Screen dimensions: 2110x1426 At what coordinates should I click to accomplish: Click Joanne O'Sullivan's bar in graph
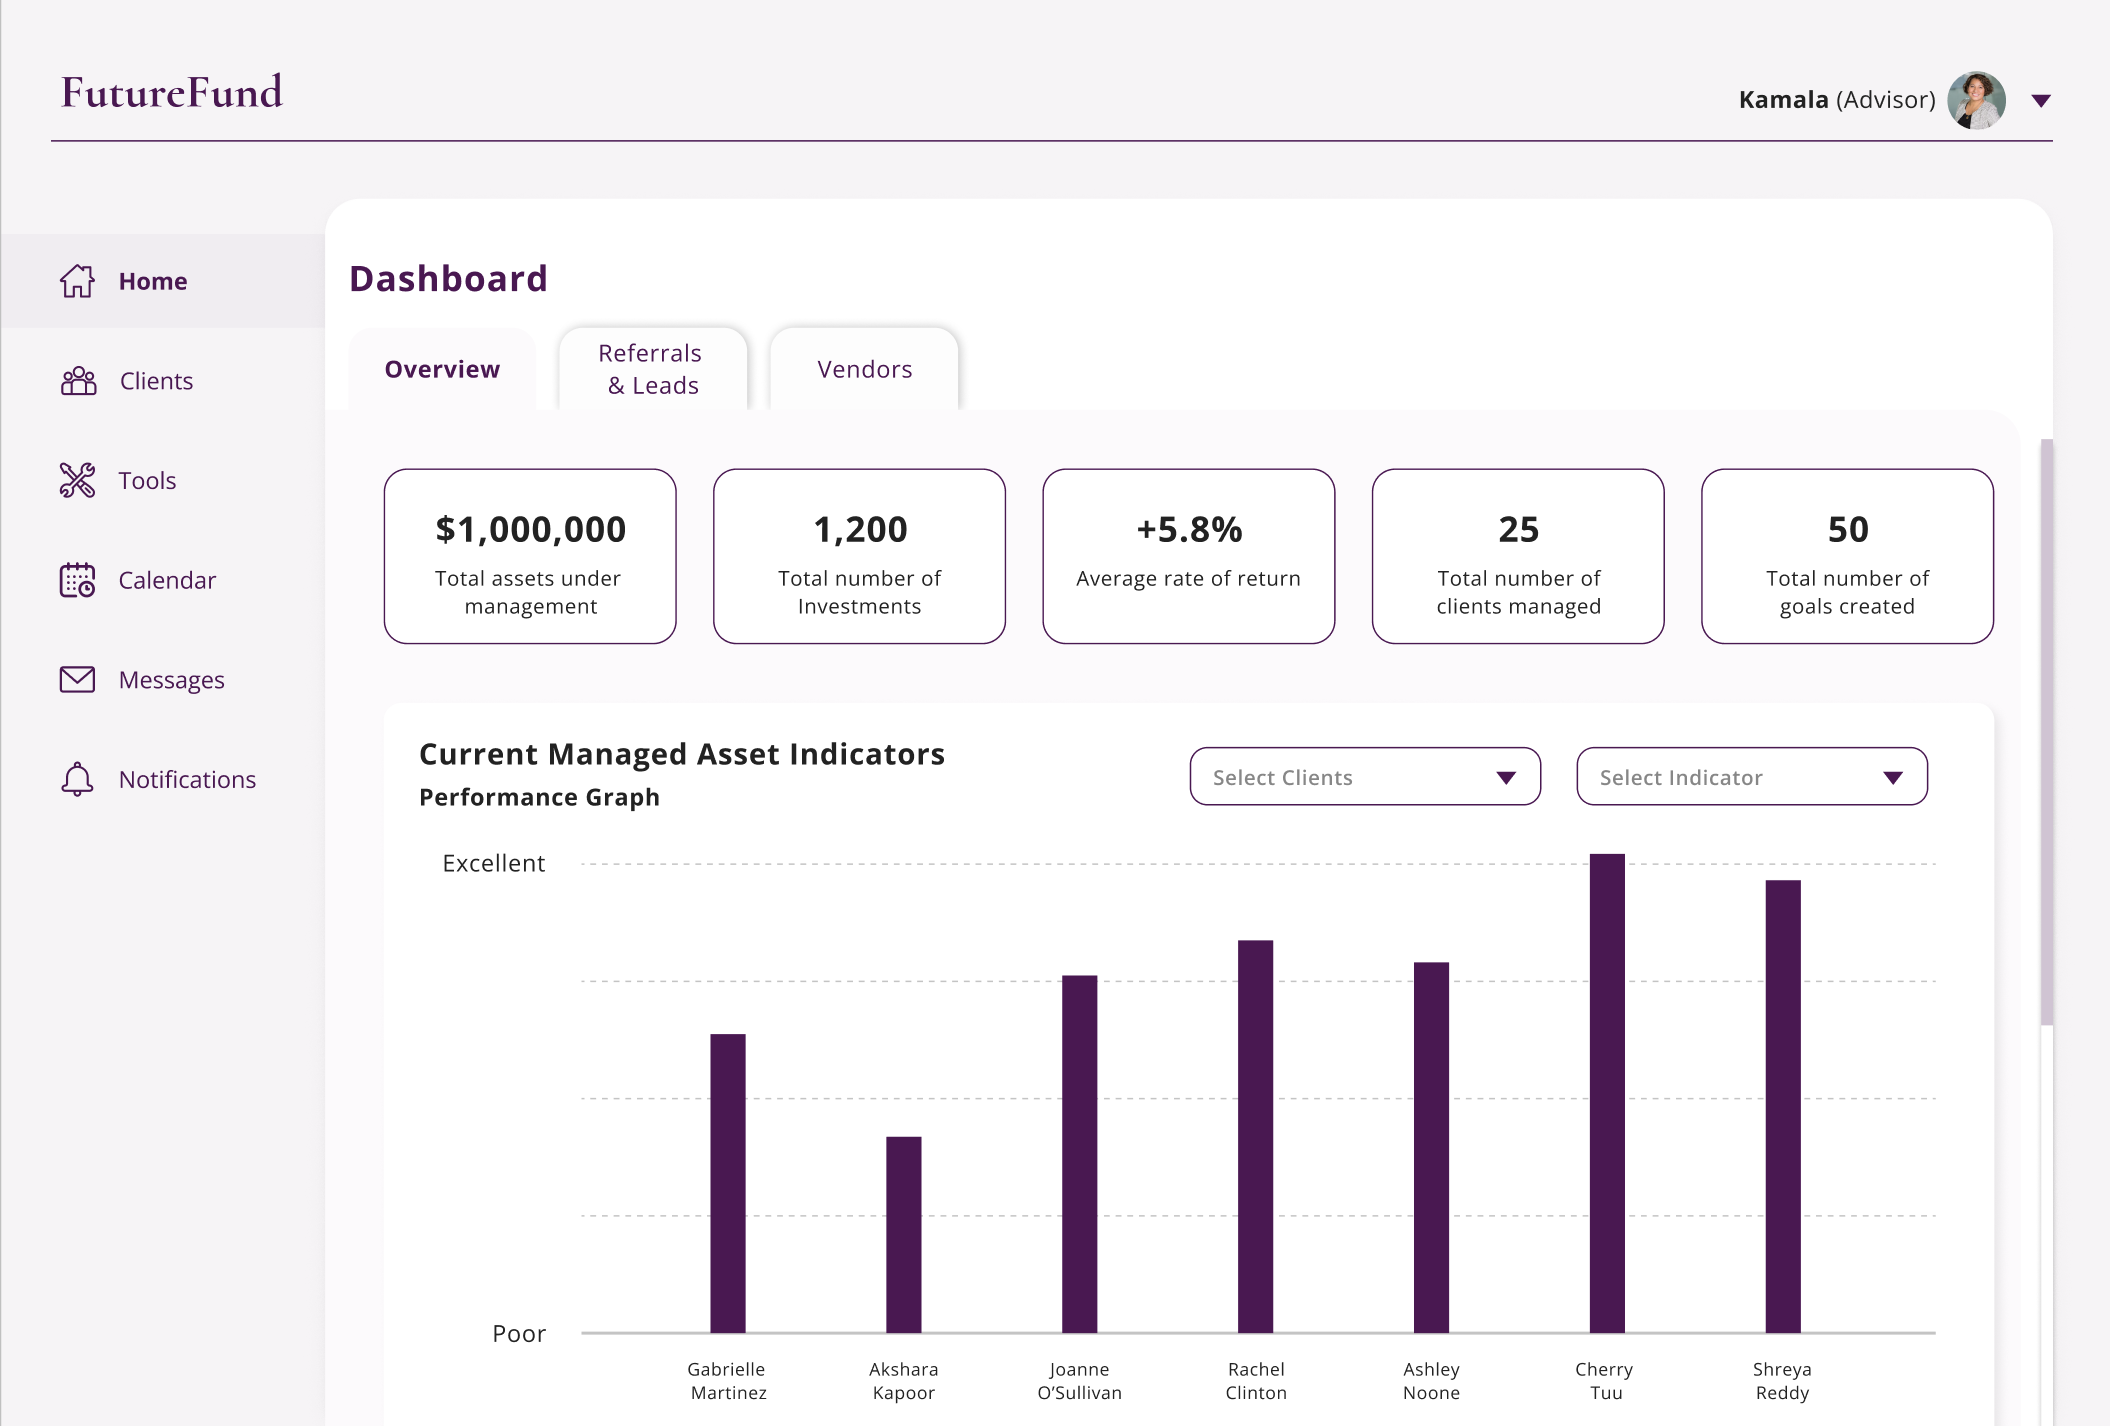1080,1154
